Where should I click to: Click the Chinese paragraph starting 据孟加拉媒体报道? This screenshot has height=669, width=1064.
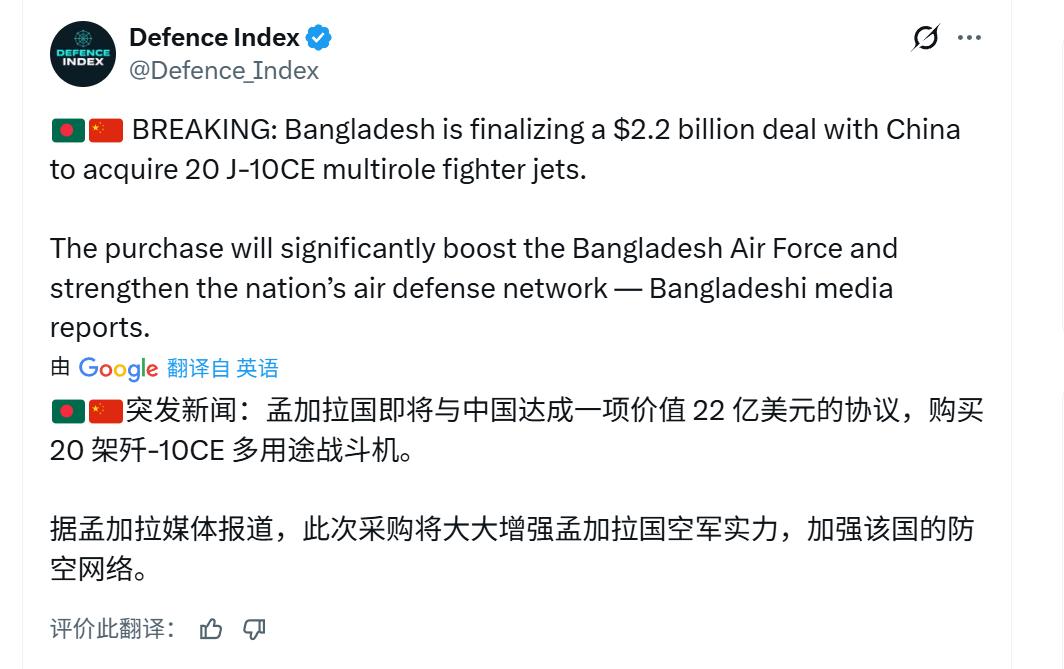tap(510, 548)
